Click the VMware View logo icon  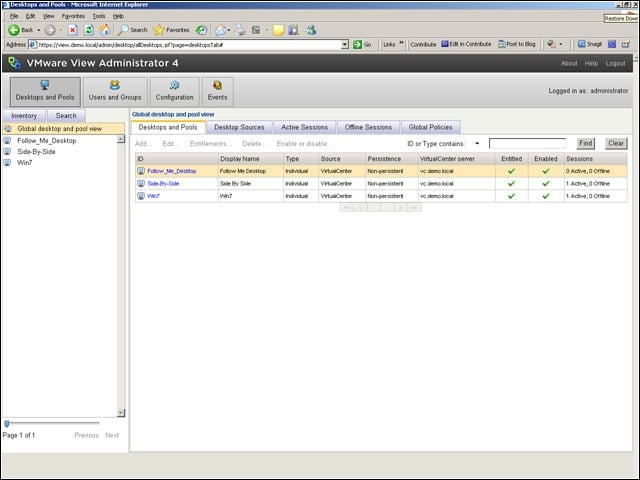coord(14,63)
